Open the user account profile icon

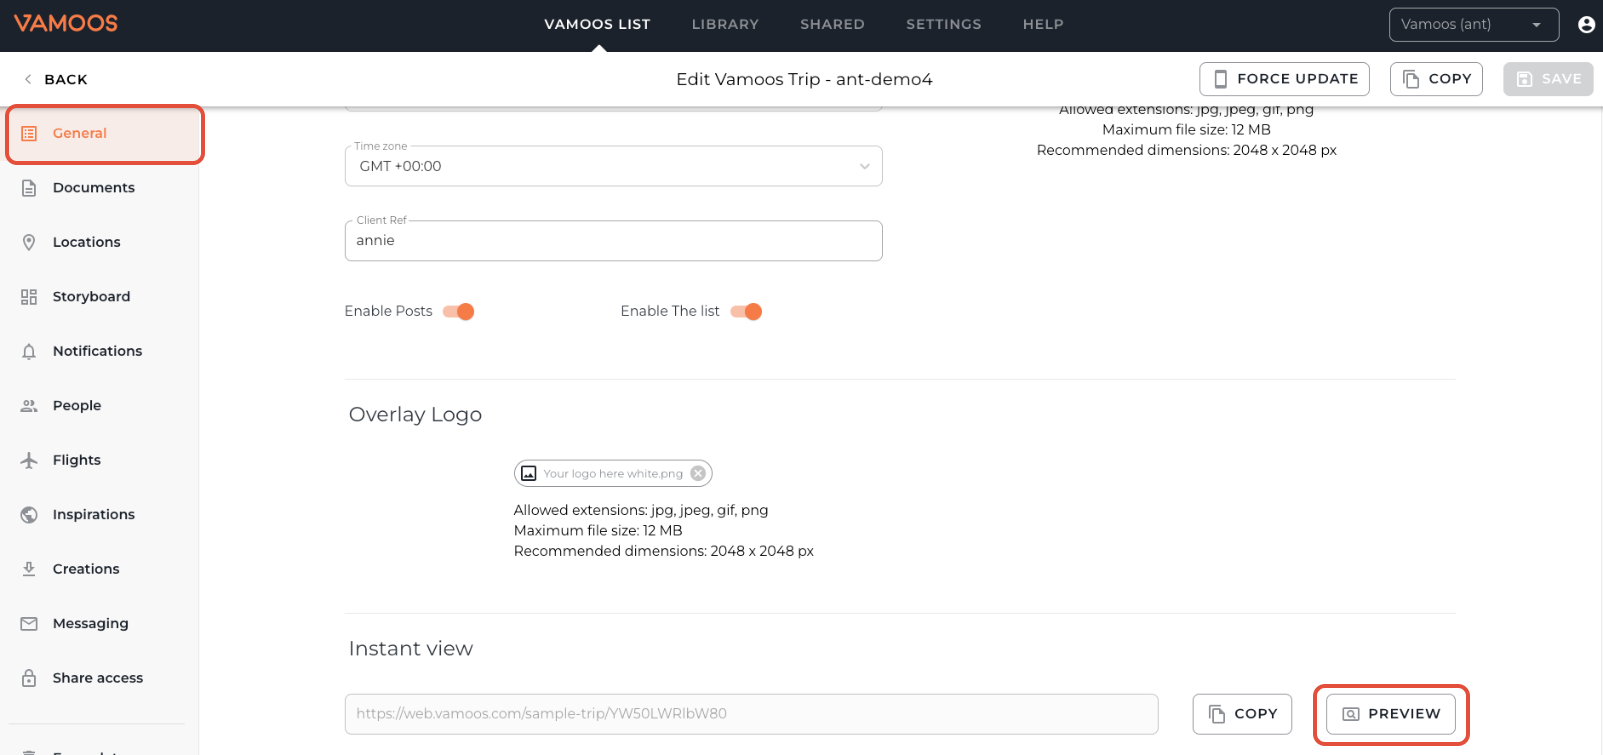1586,25
